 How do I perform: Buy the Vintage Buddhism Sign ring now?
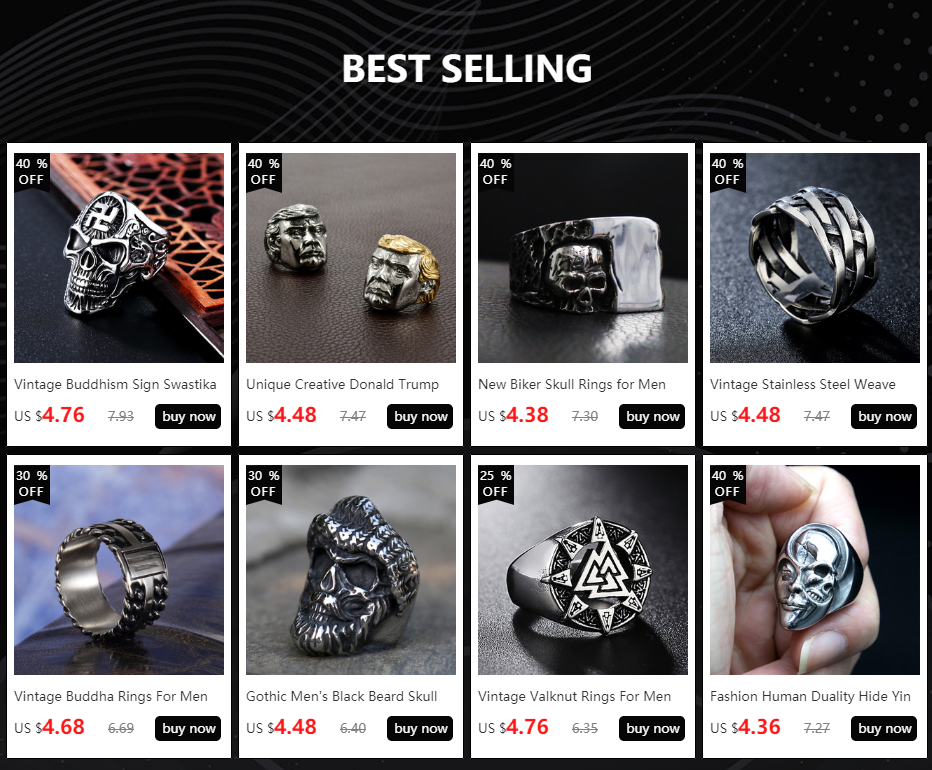(188, 416)
